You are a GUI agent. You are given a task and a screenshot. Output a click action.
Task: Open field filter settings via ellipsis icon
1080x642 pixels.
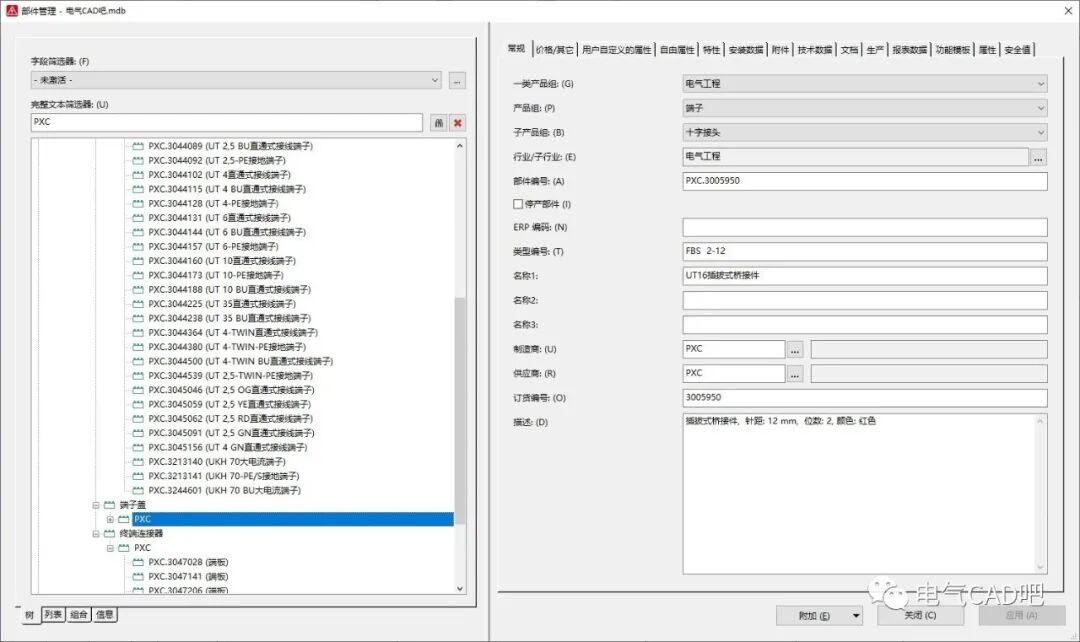(x=457, y=80)
